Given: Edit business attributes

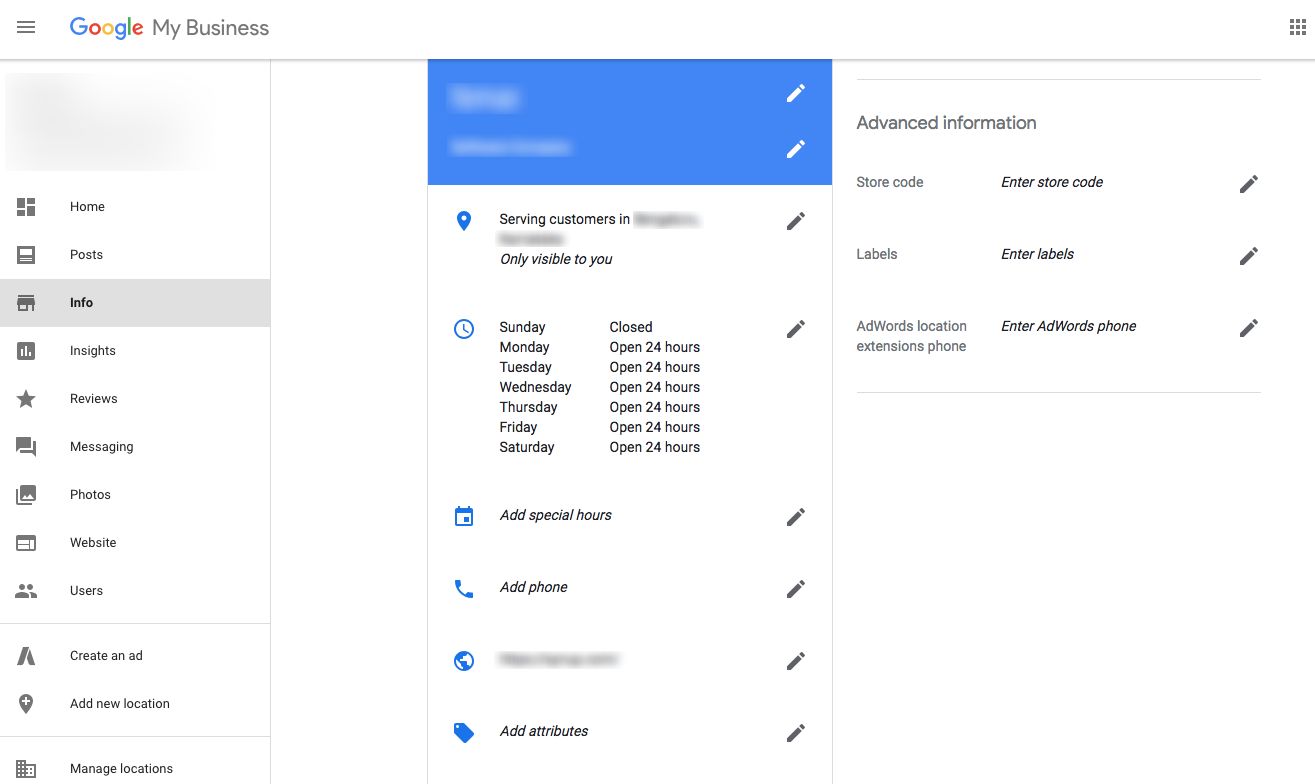Looking at the screenshot, I should [x=795, y=732].
